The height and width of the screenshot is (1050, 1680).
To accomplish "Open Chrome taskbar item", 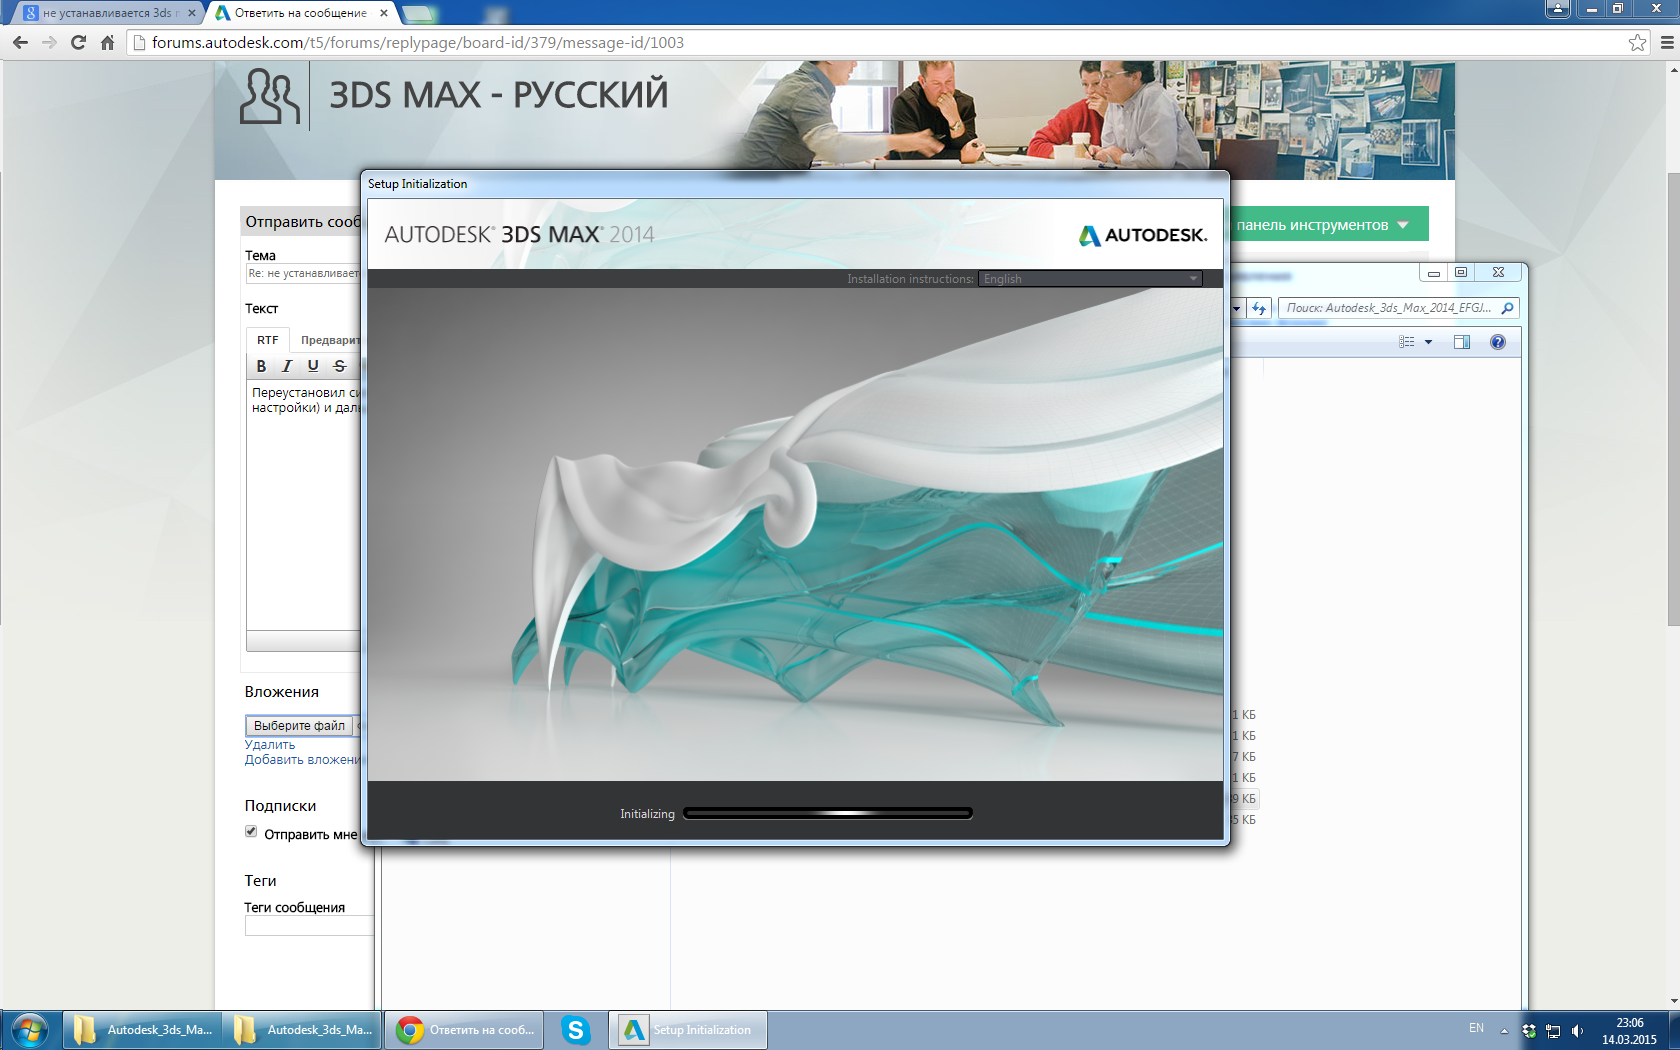I will coord(464,1030).
